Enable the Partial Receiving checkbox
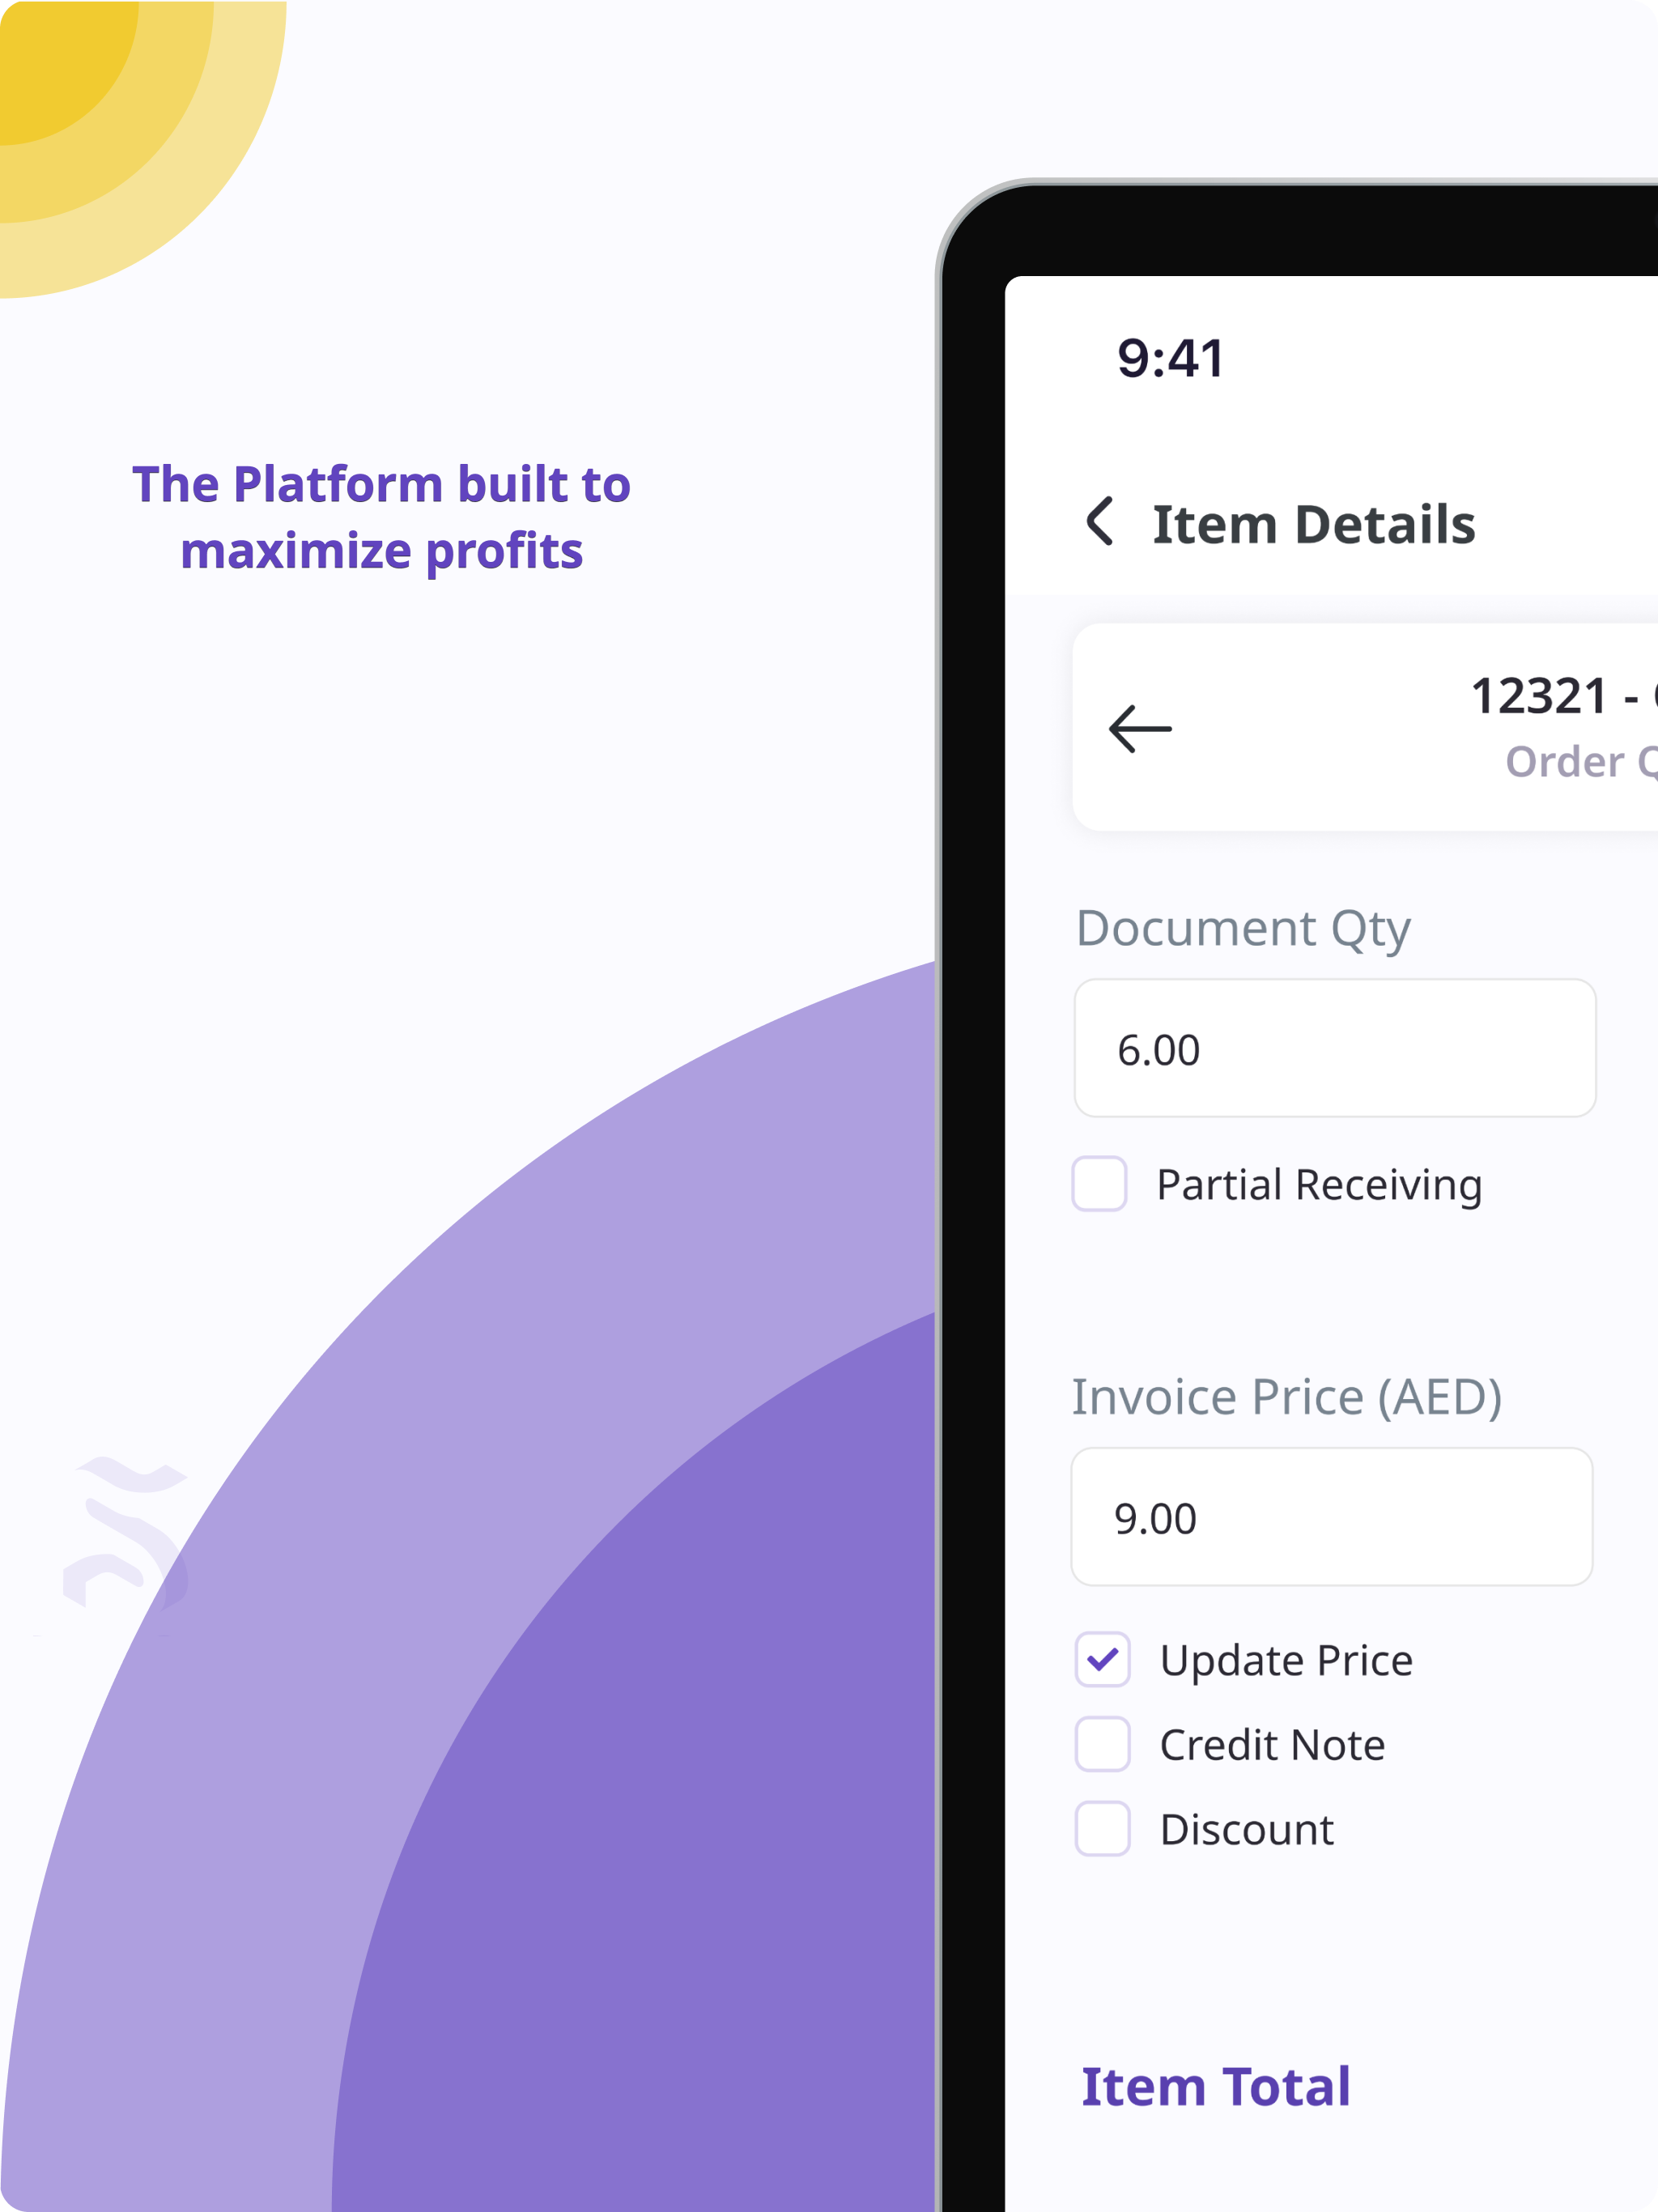This screenshot has width=1658, height=2212. (x=1099, y=1184)
